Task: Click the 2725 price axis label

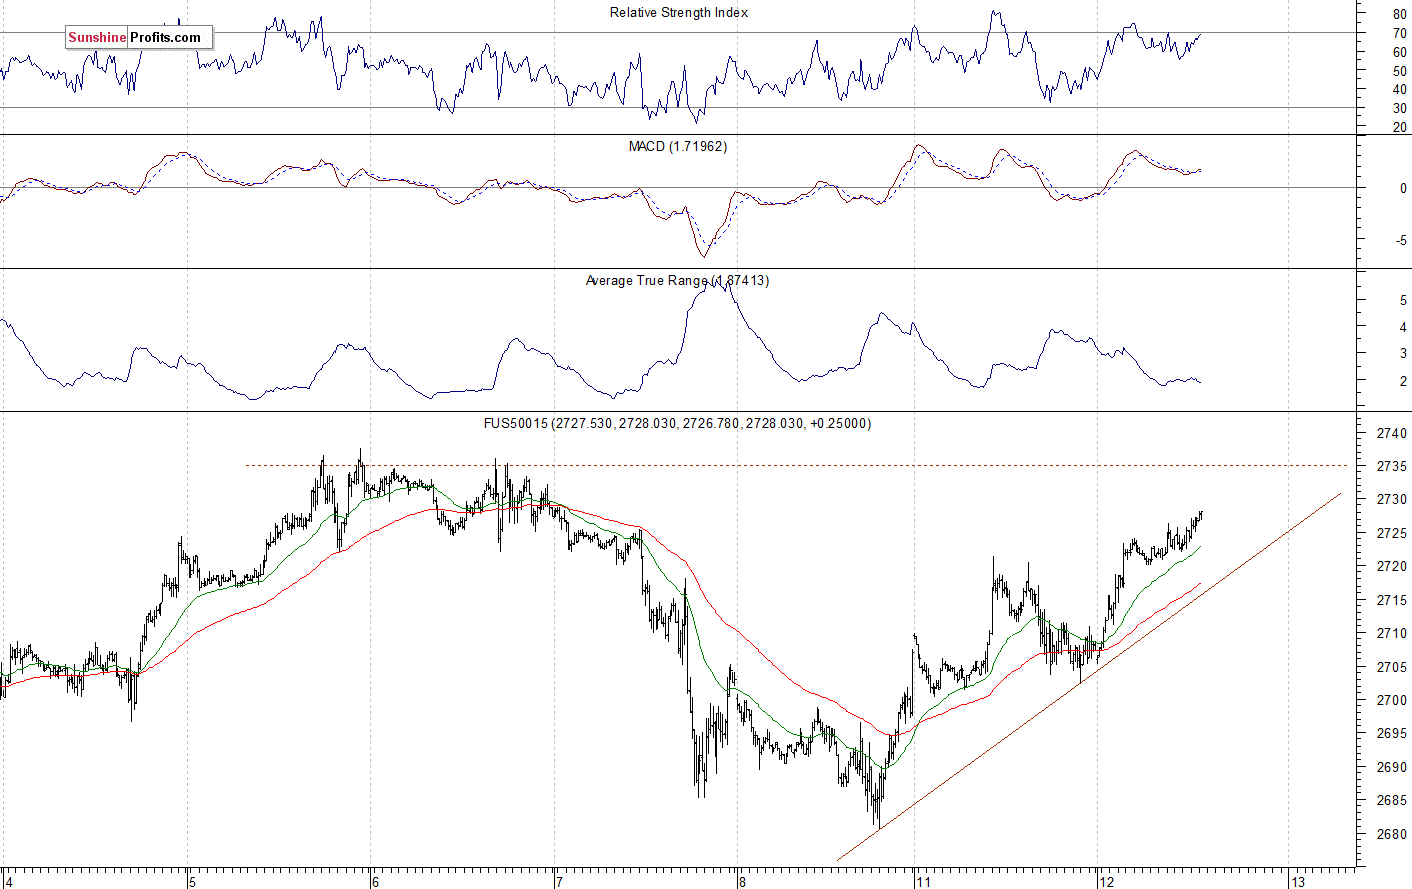Action: point(1391,534)
